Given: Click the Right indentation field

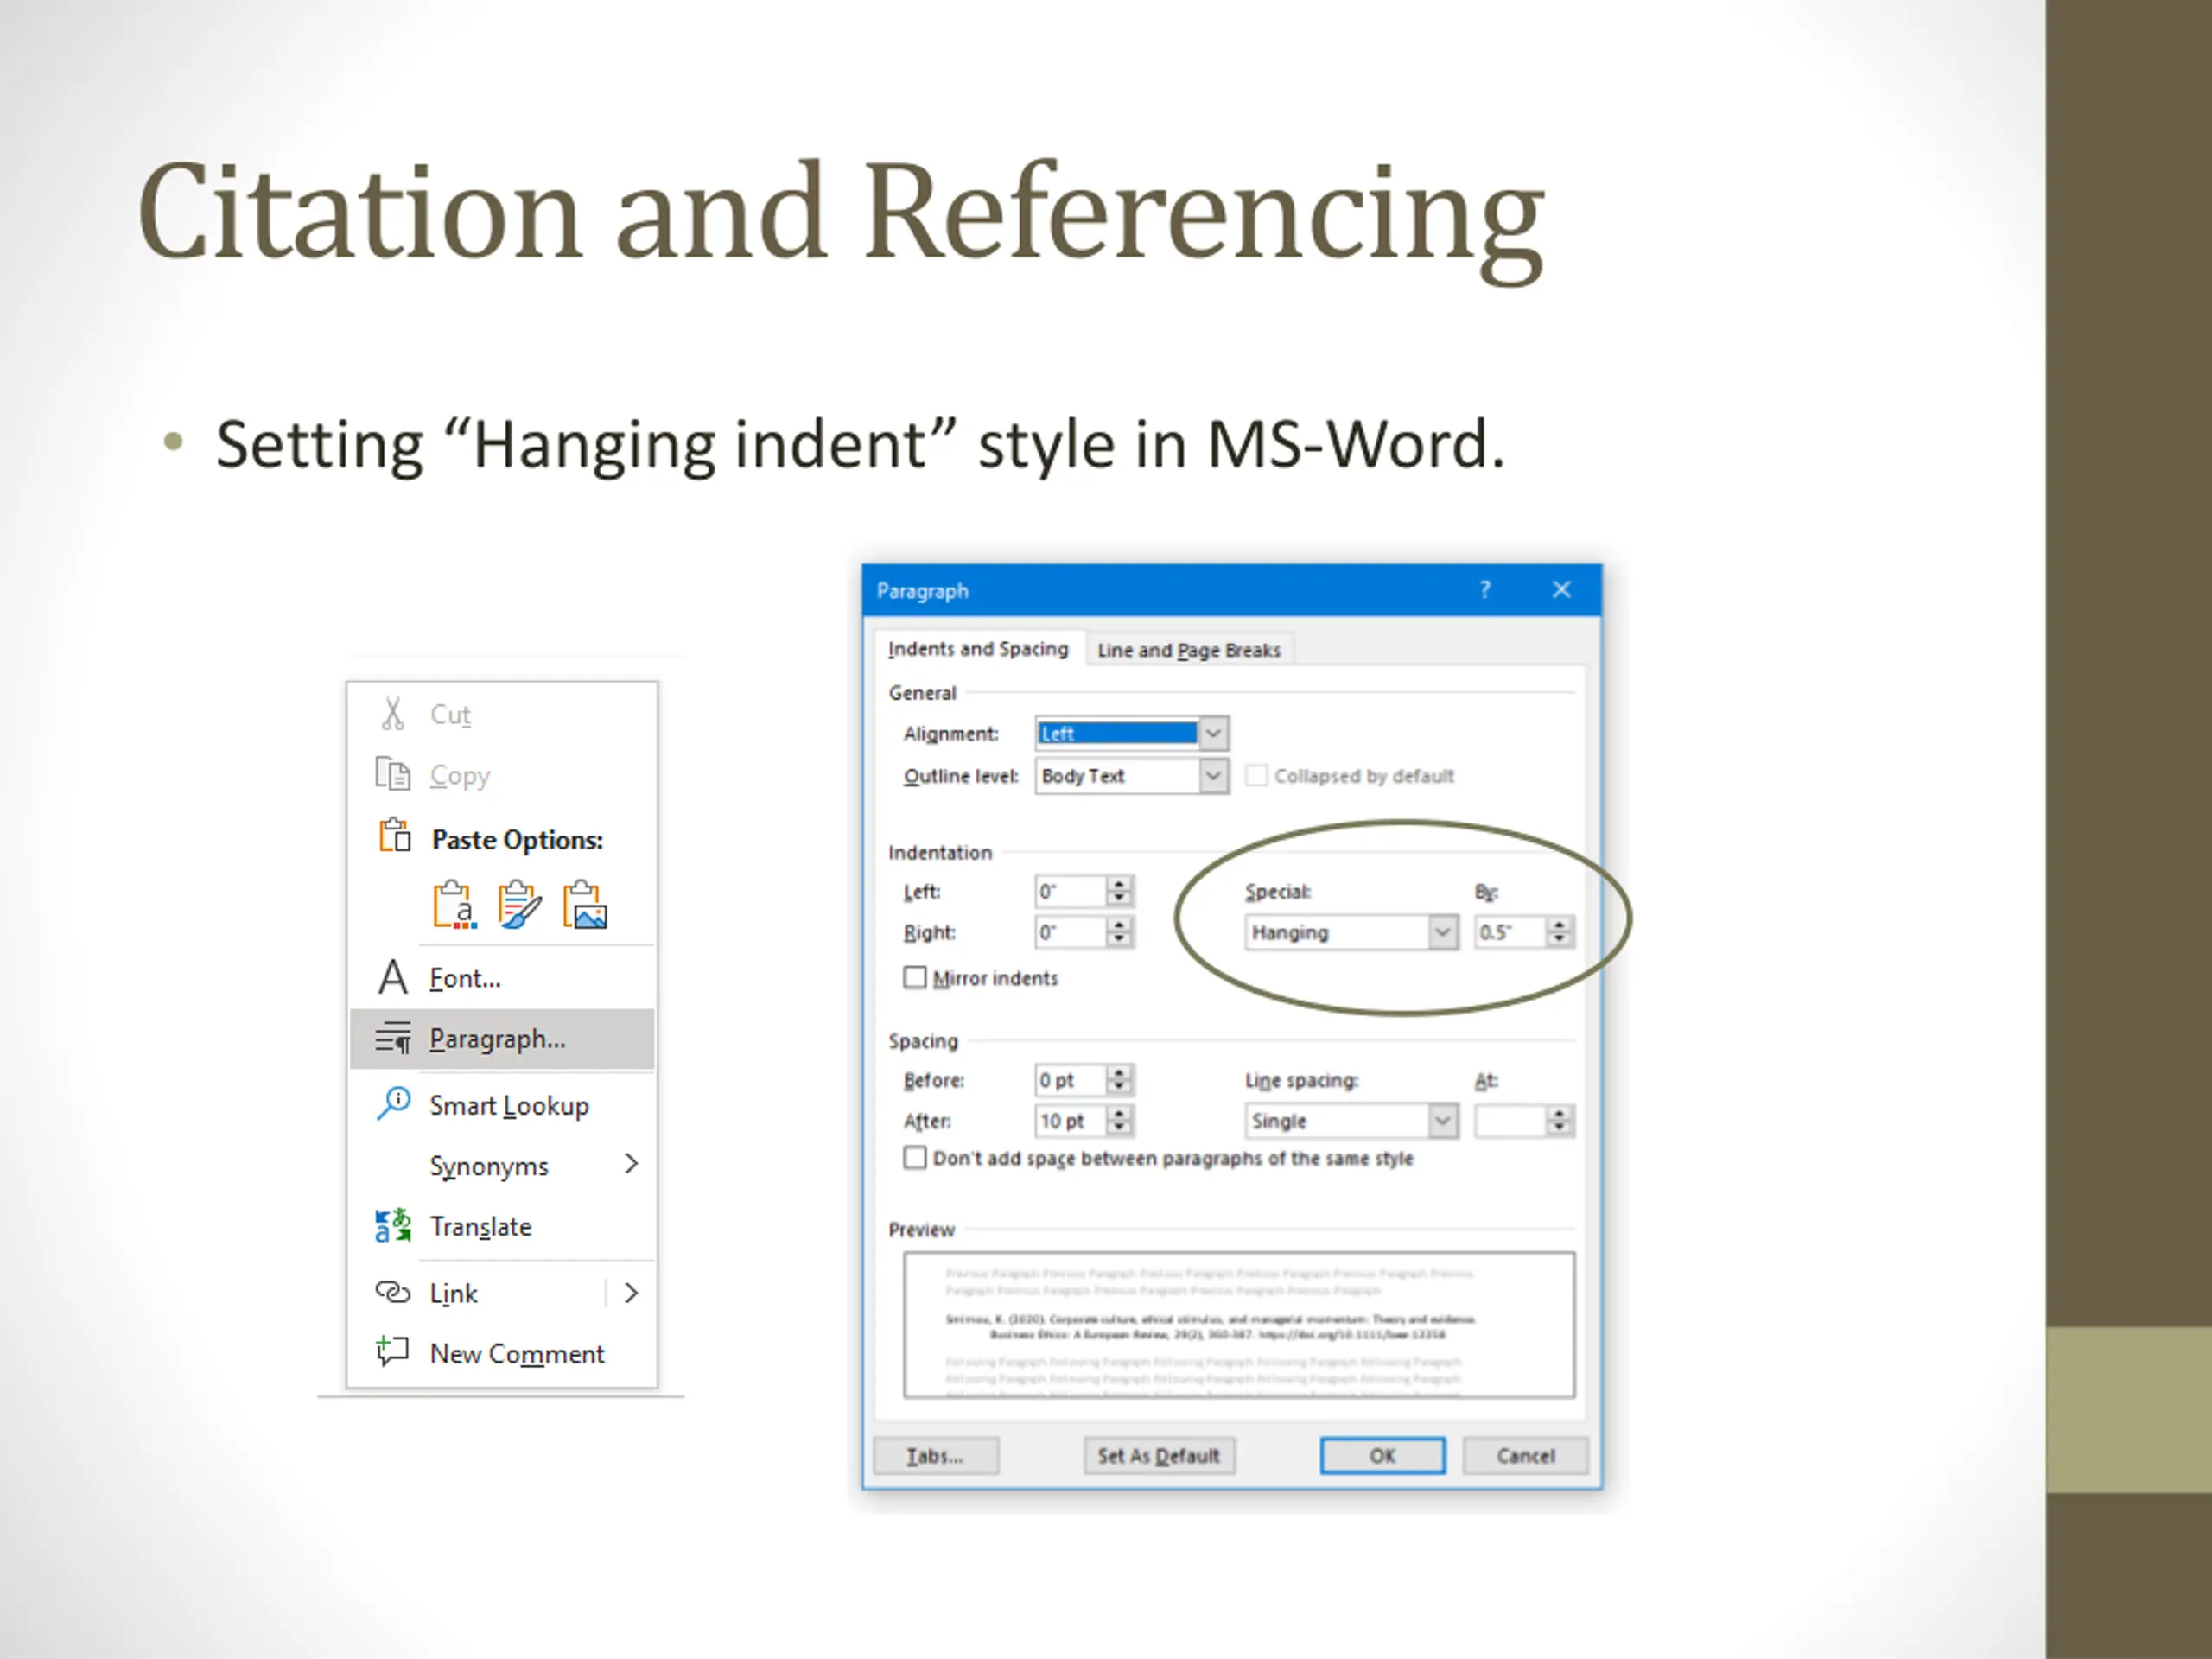Looking at the screenshot, I should coord(1071,932).
